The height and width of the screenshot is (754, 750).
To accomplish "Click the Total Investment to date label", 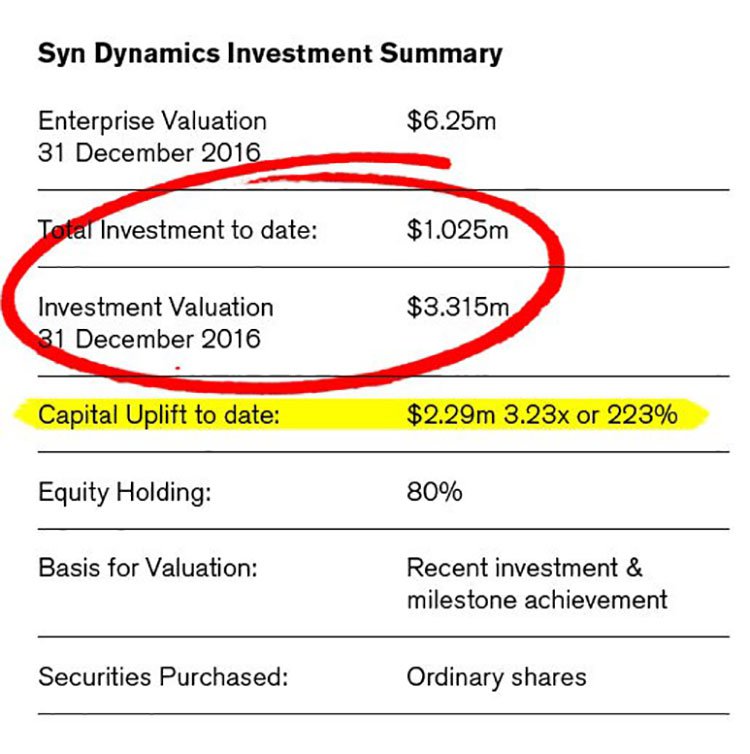I will (178, 229).
